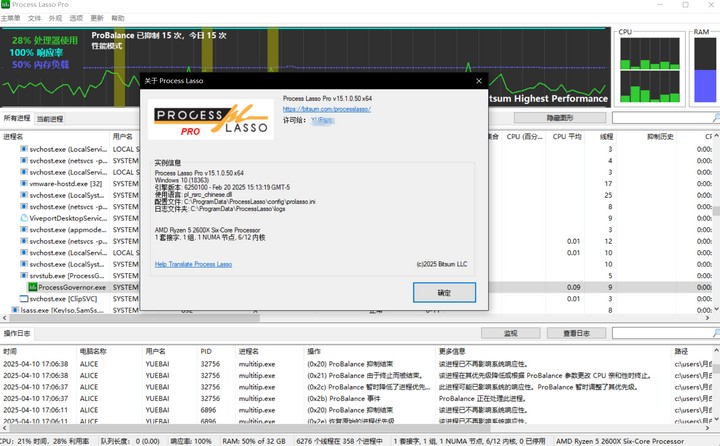Sort by CPU 平均 column header
Viewport: 720px width, 446px height.
pos(566,136)
